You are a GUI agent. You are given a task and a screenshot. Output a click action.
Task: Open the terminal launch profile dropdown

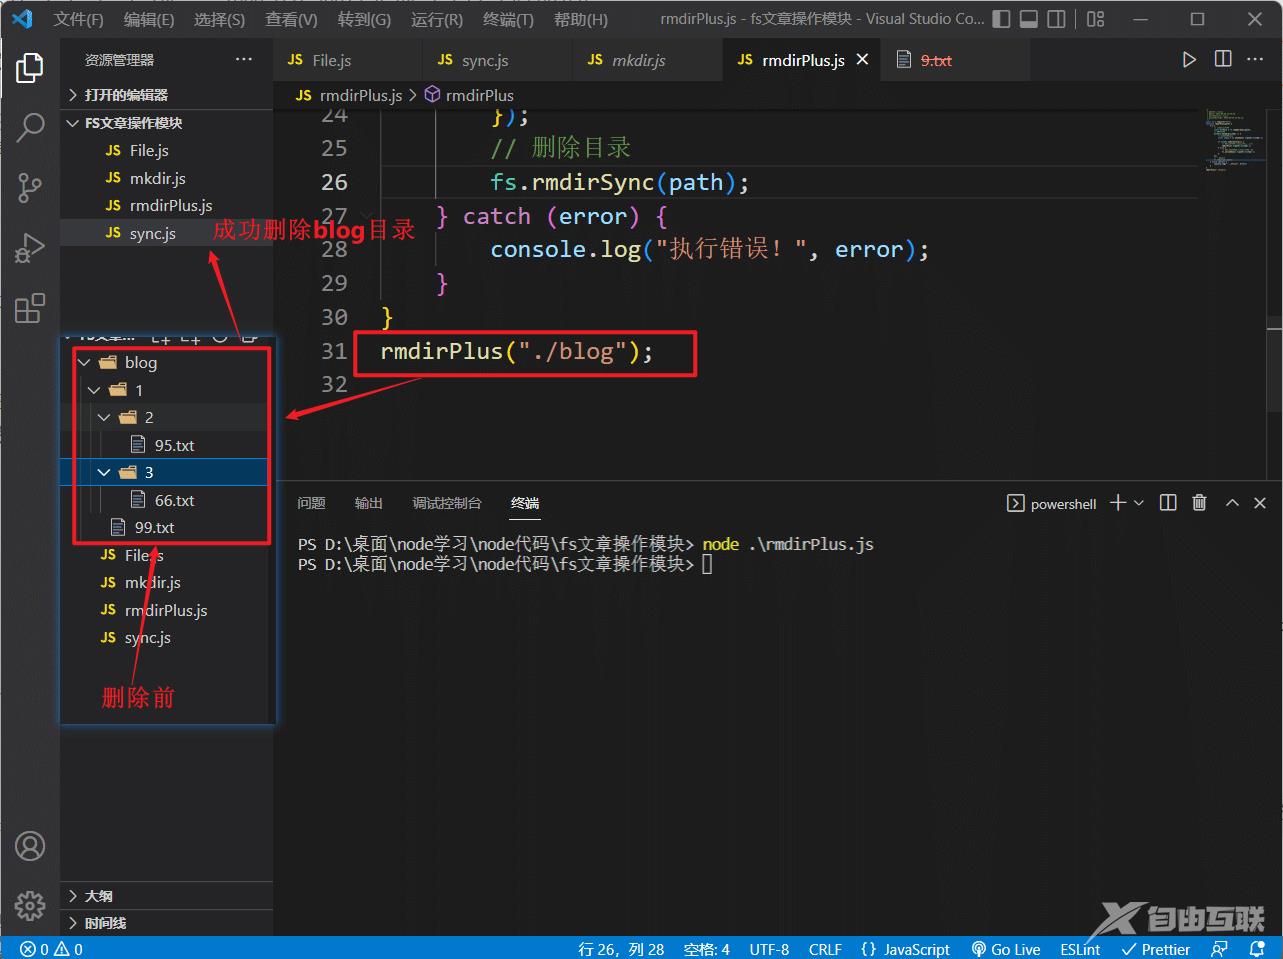pos(1139,503)
